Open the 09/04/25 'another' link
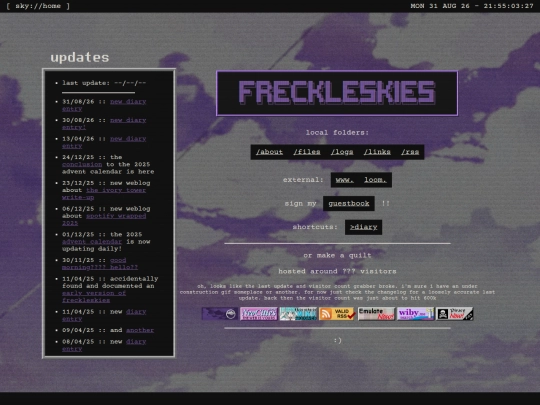The width and height of the screenshot is (540, 405). click(x=140, y=330)
